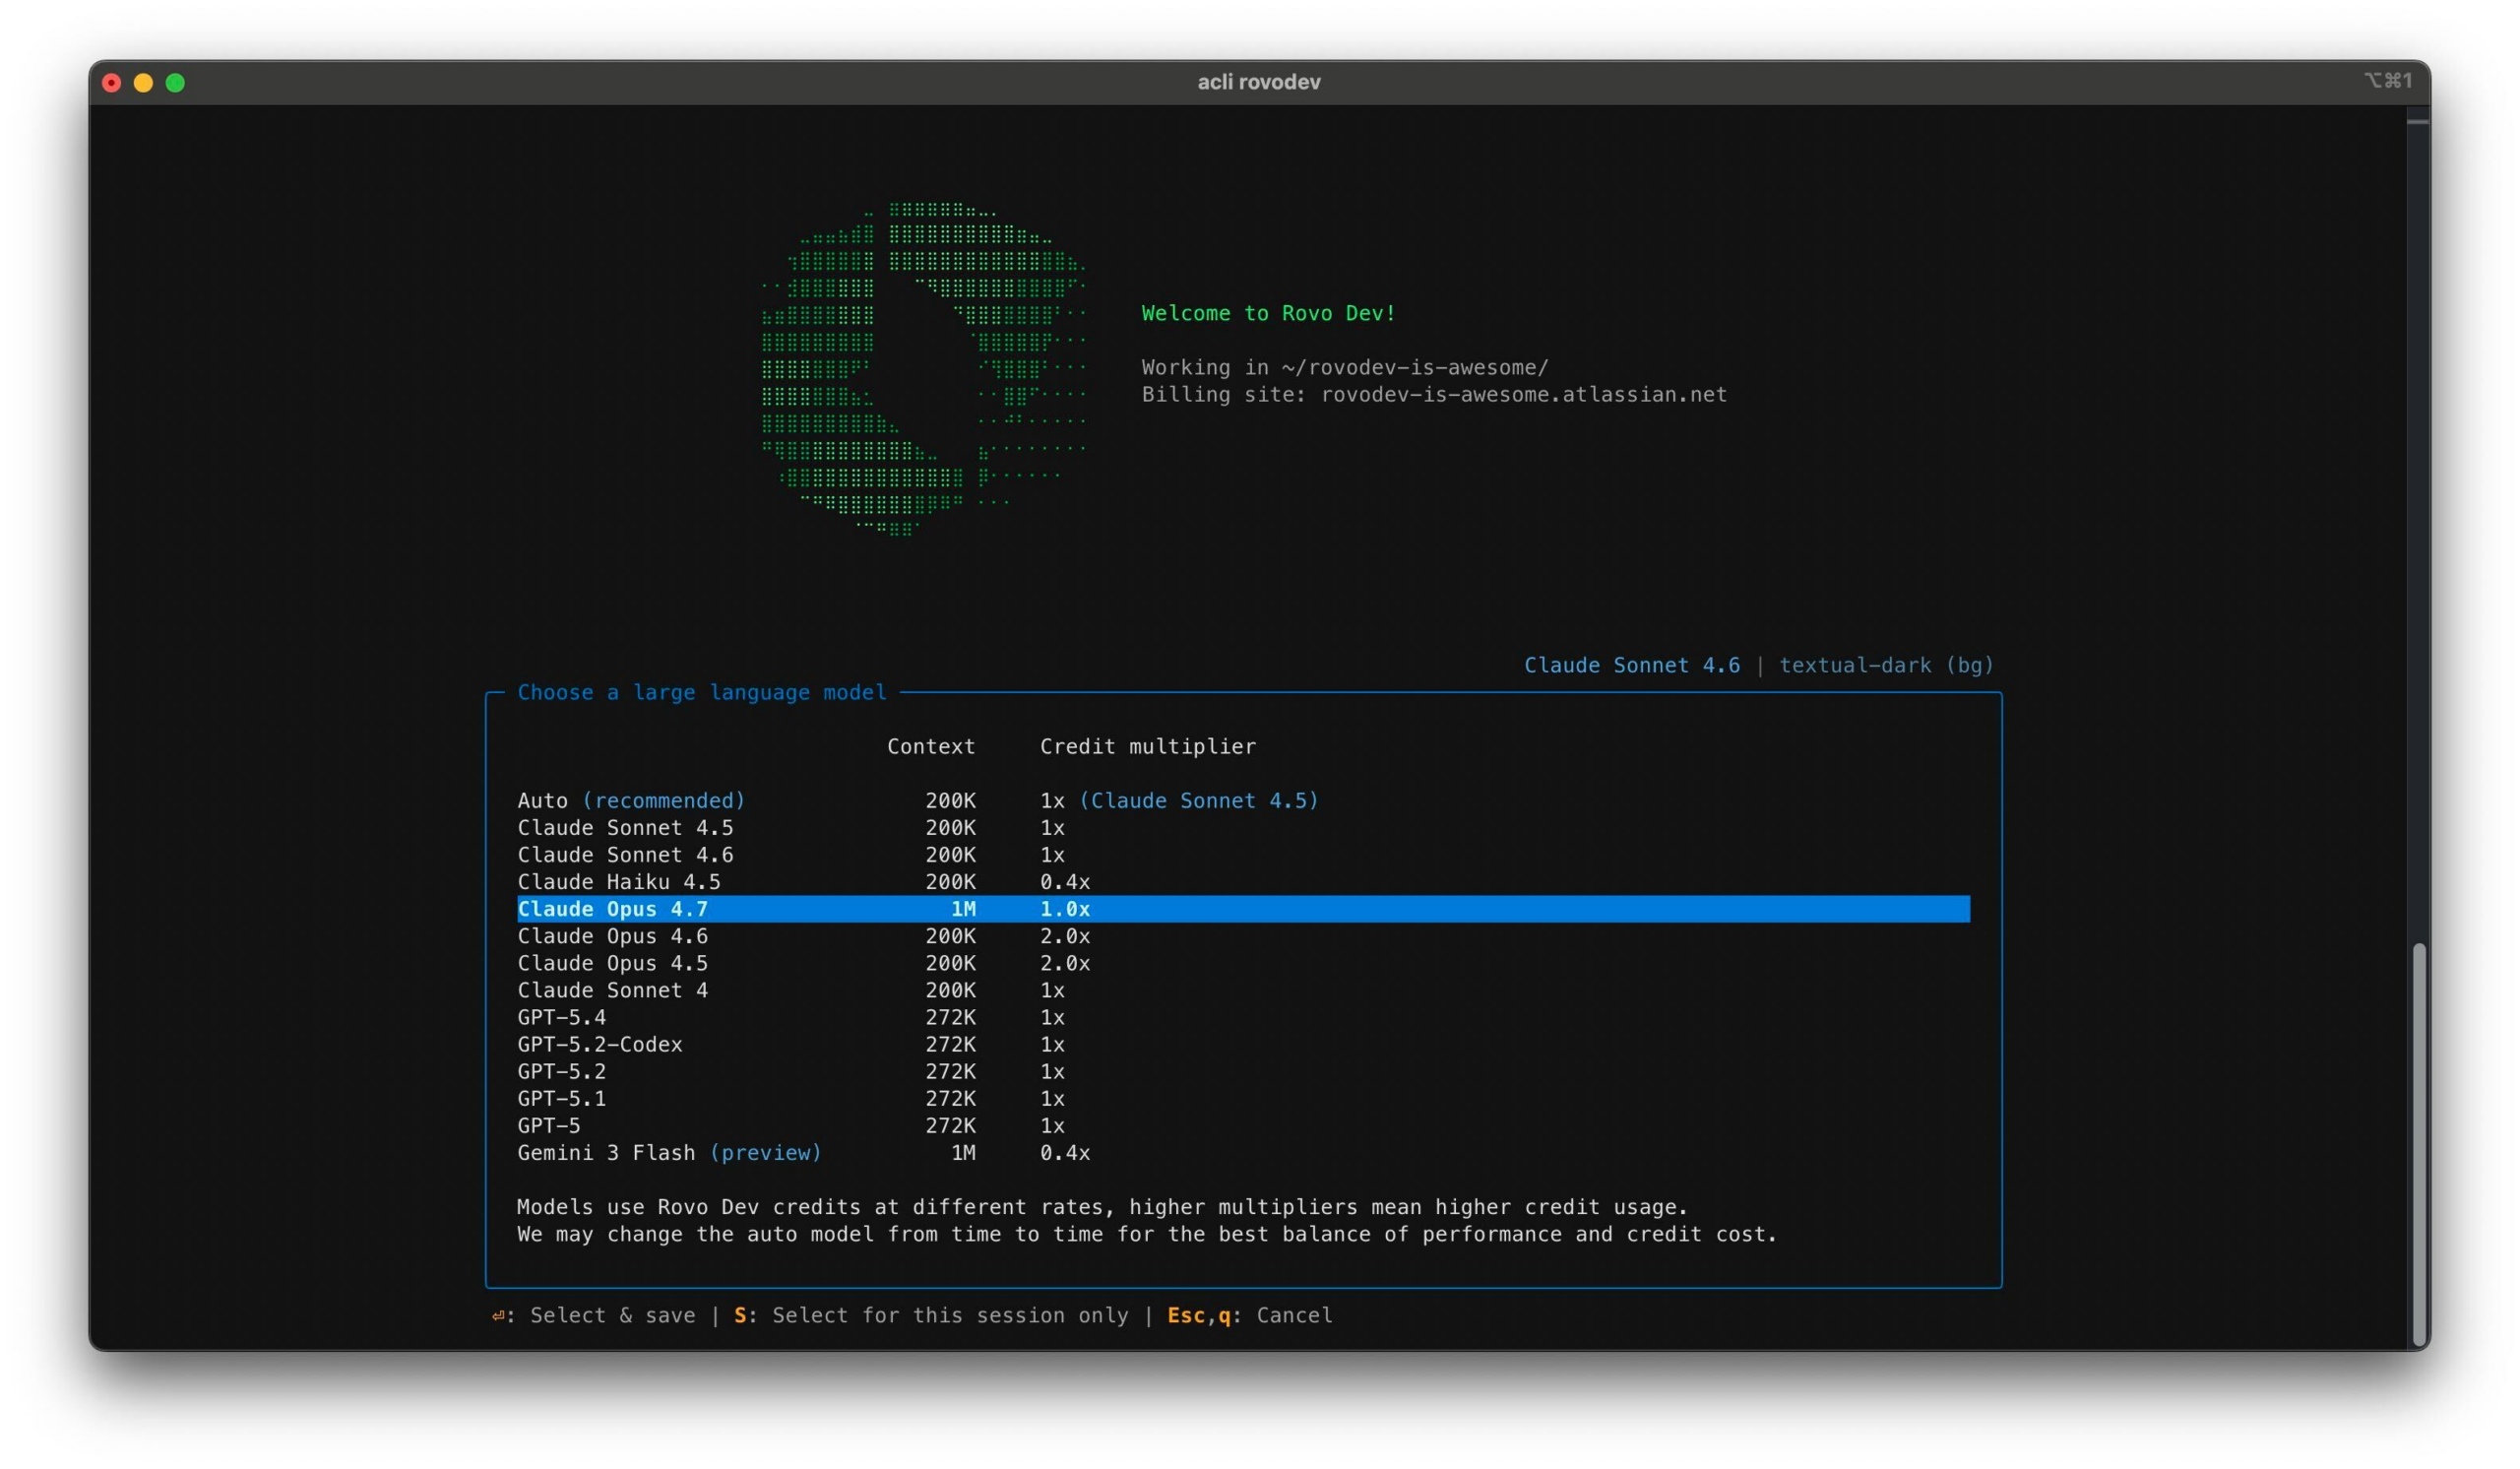Screen dimensions: 2520x1469
Task: Pick Claude Sonnet 4.6 in the model list
Action: pos(1243,854)
